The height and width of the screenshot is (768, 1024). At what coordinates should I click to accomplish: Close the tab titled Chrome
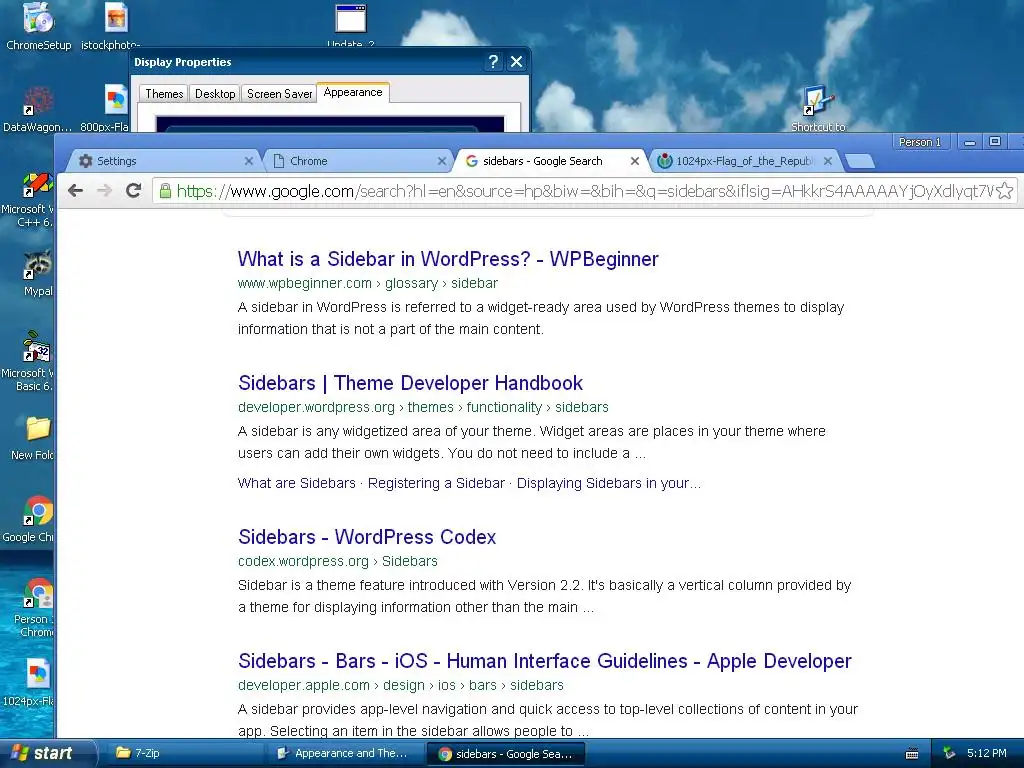(x=442, y=161)
